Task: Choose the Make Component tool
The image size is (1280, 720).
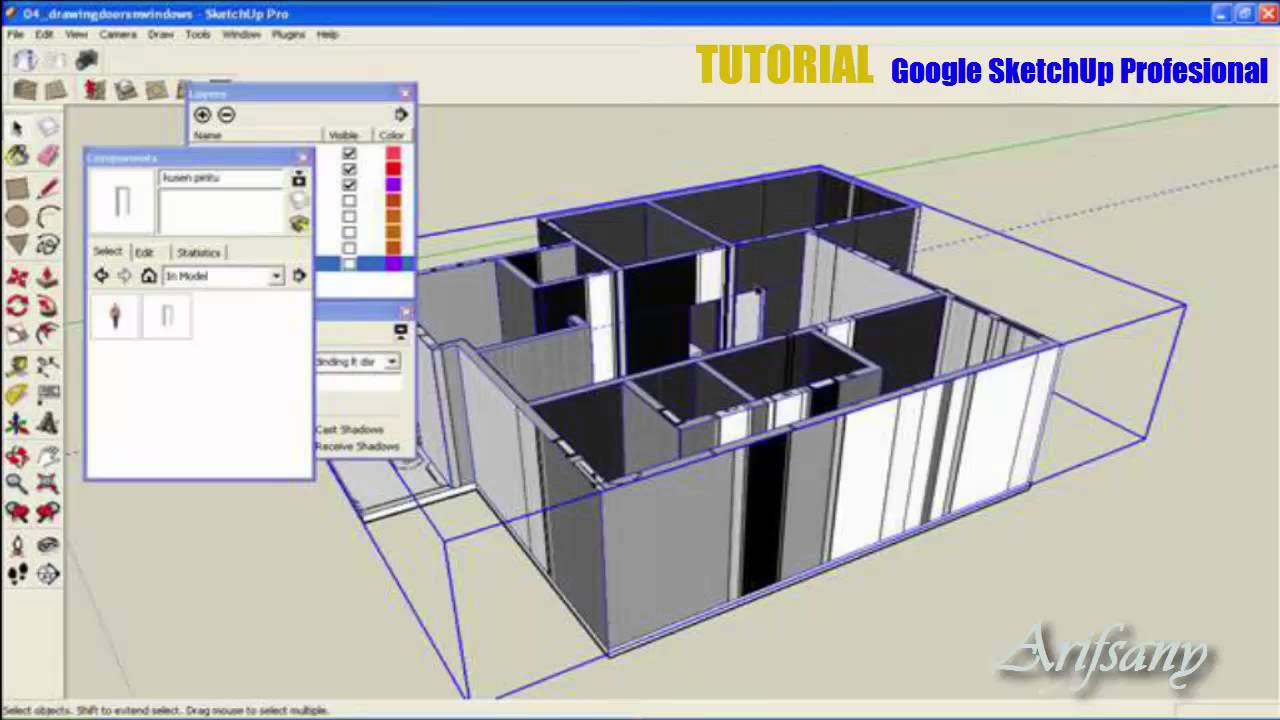Action: [48, 128]
